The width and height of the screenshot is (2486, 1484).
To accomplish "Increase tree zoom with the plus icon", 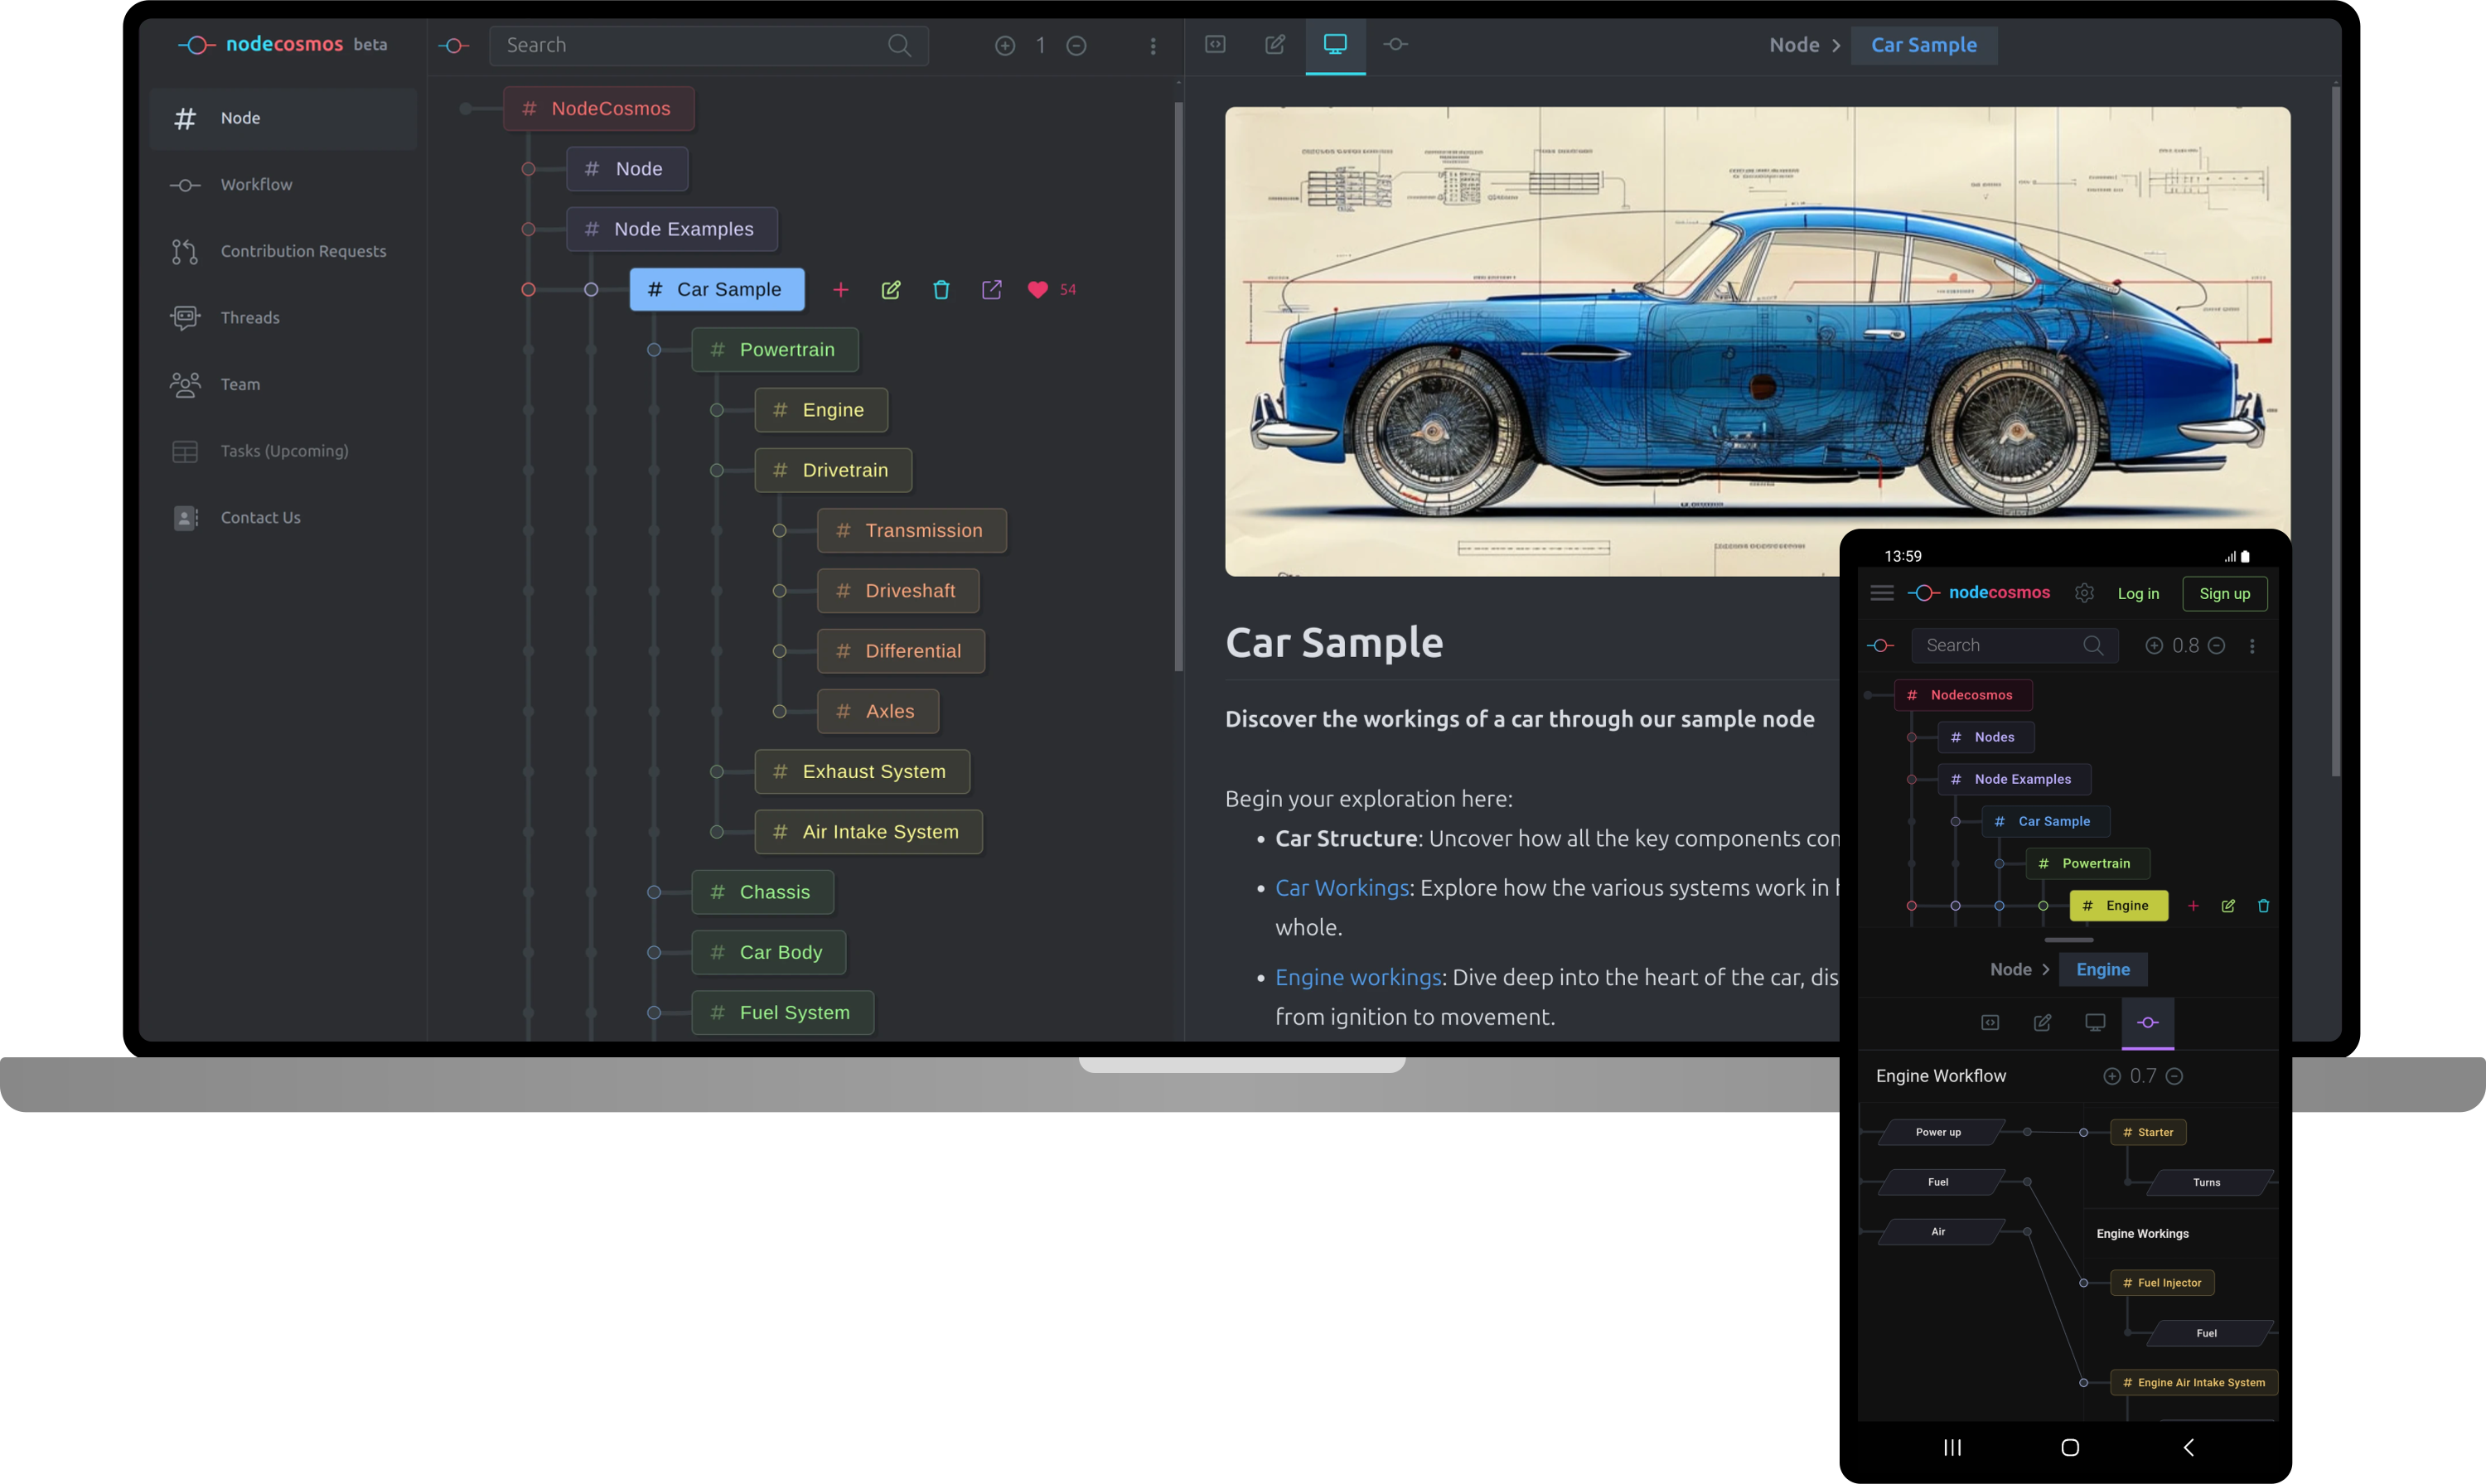I will tap(1005, 45).
